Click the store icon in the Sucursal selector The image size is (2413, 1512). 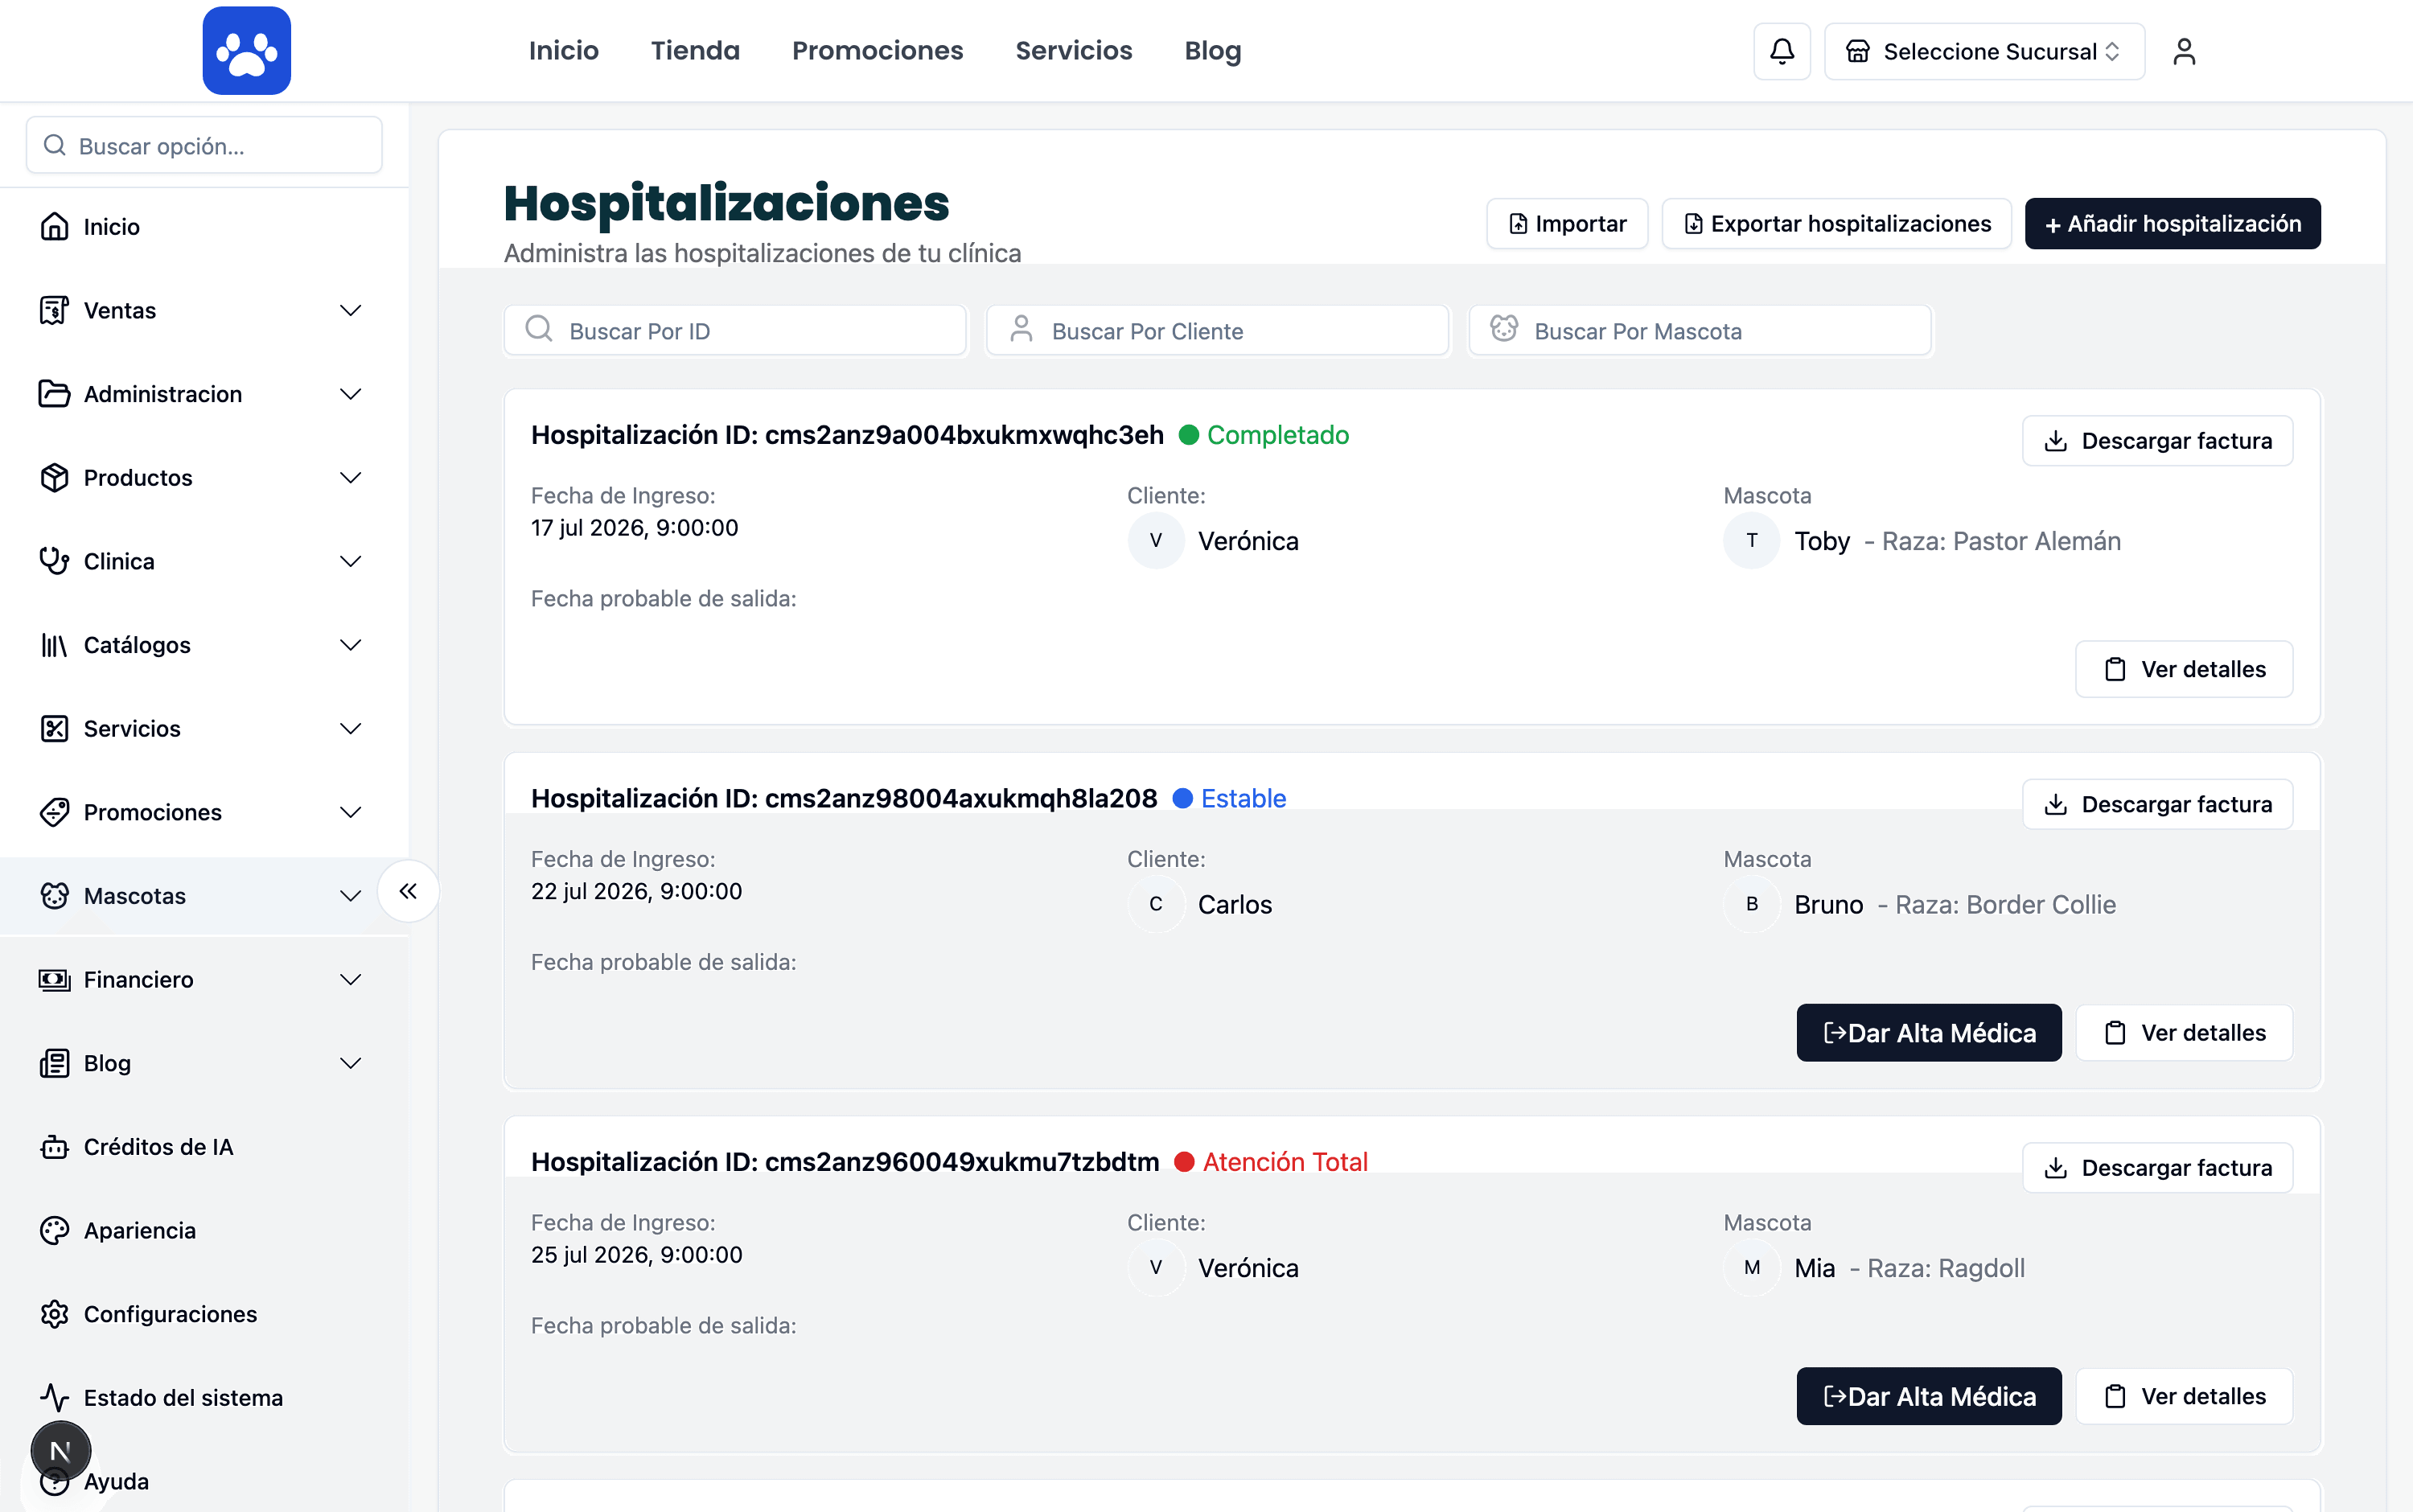pyautogui.click(x=1857, y=52)
